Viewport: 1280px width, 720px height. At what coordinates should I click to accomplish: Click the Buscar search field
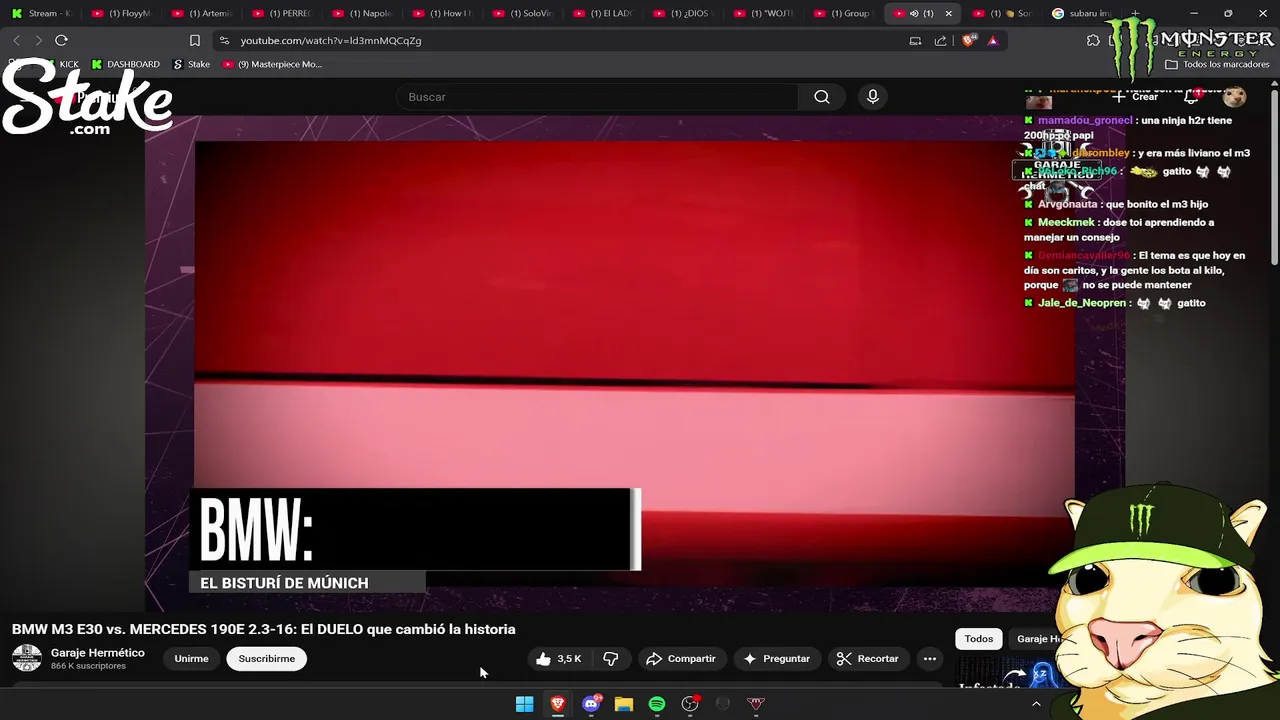pos(597,97)
